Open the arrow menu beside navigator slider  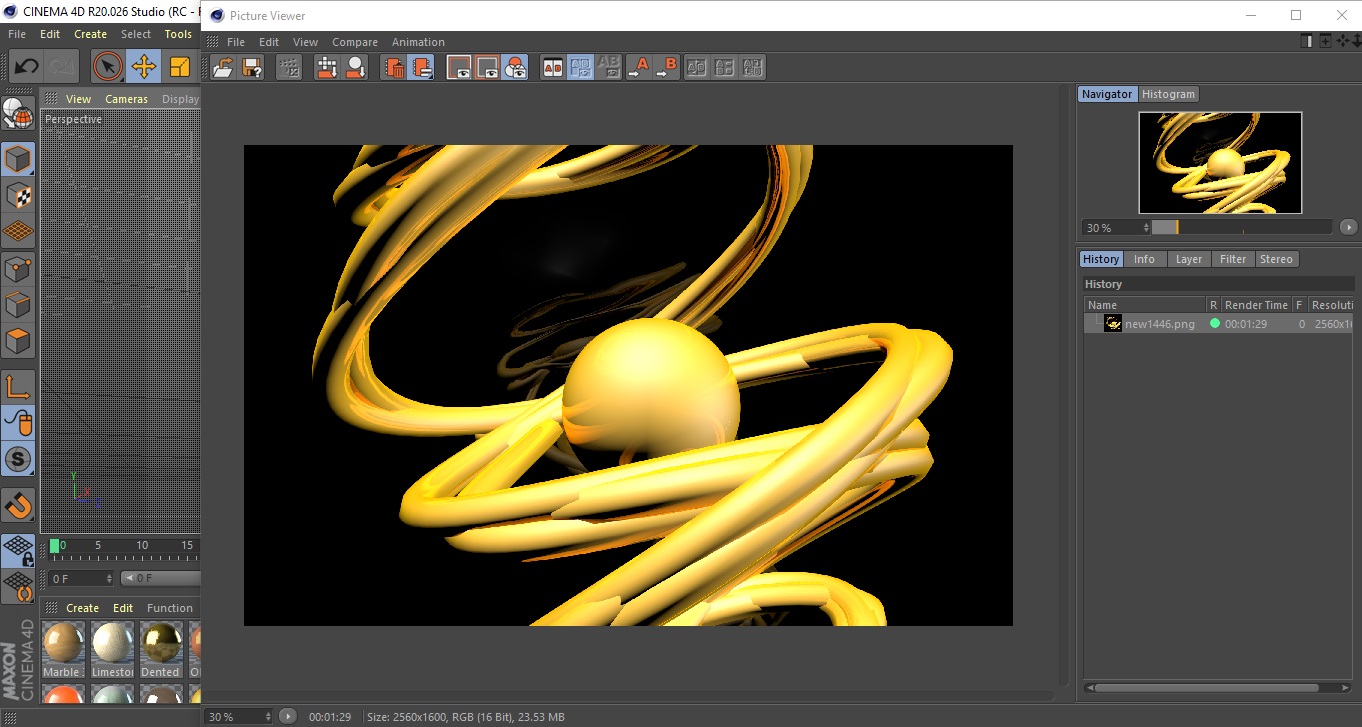(x=1348, y=227)
